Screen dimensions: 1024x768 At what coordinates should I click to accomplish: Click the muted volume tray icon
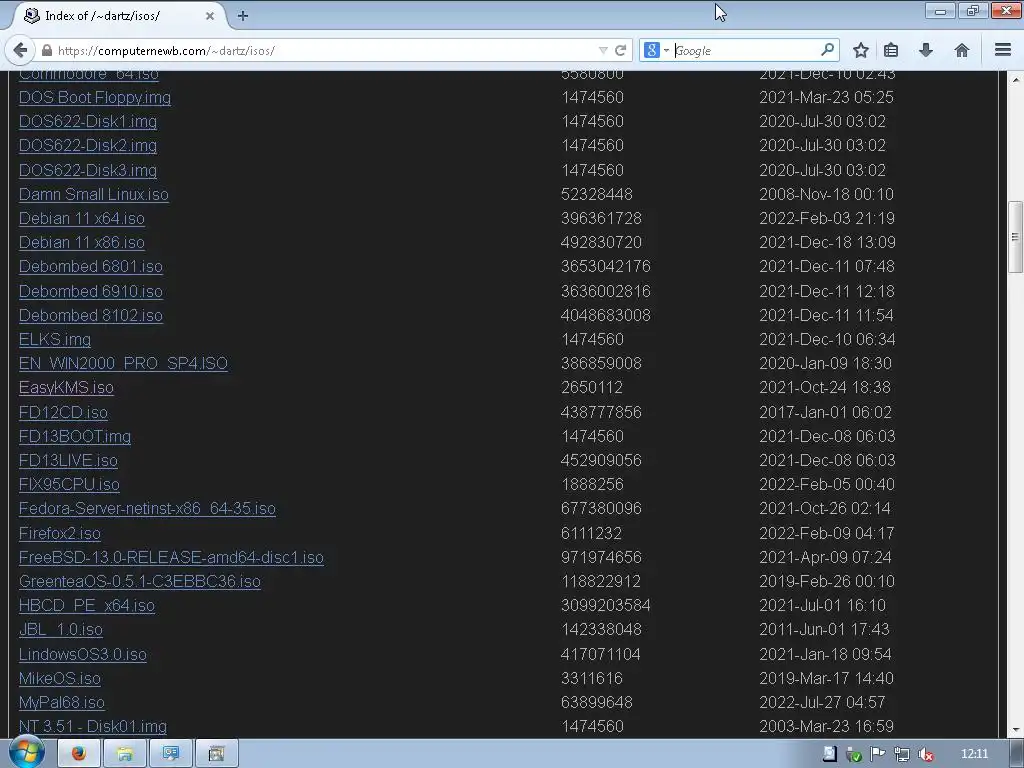click(x=925, y=754)
